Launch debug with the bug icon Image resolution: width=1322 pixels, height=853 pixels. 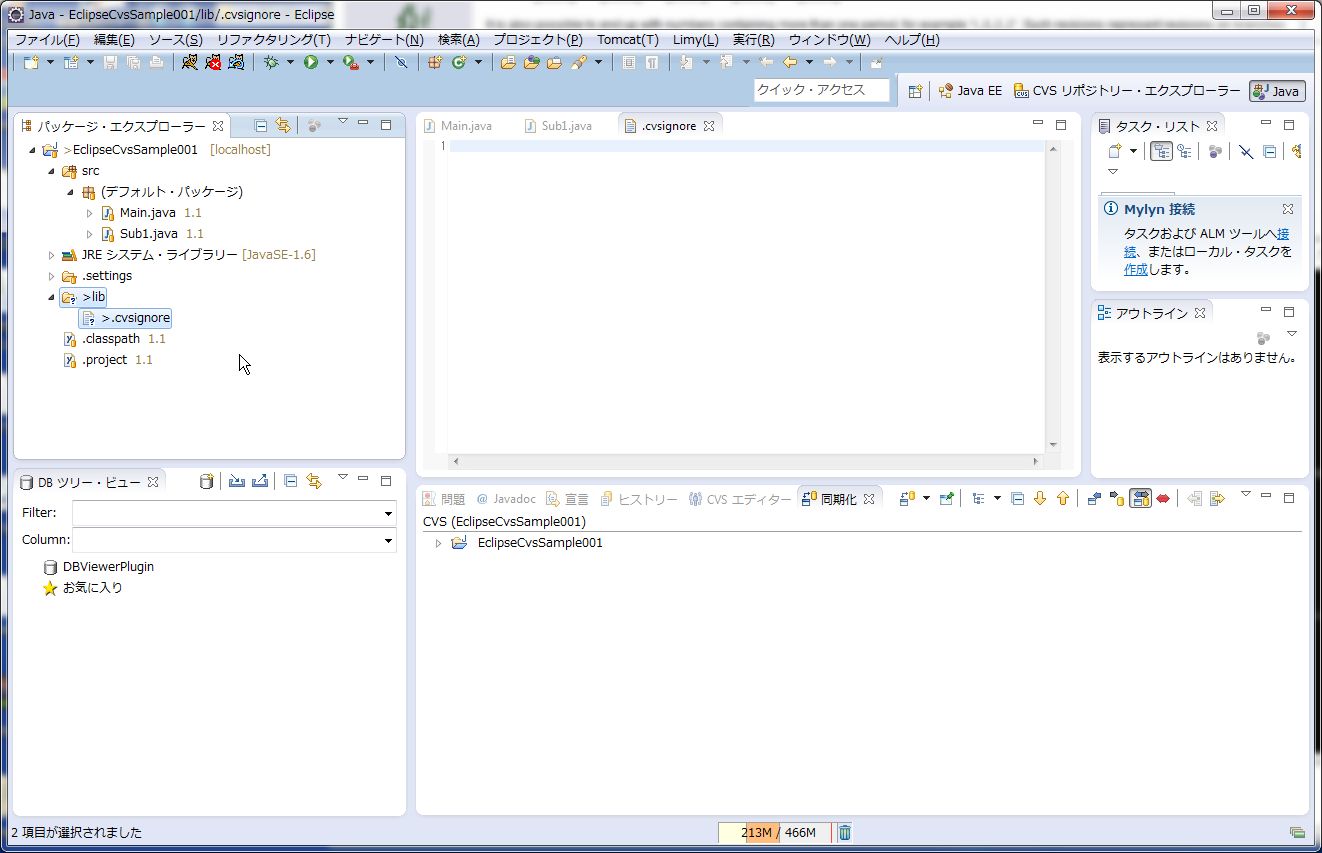(271, 62)
